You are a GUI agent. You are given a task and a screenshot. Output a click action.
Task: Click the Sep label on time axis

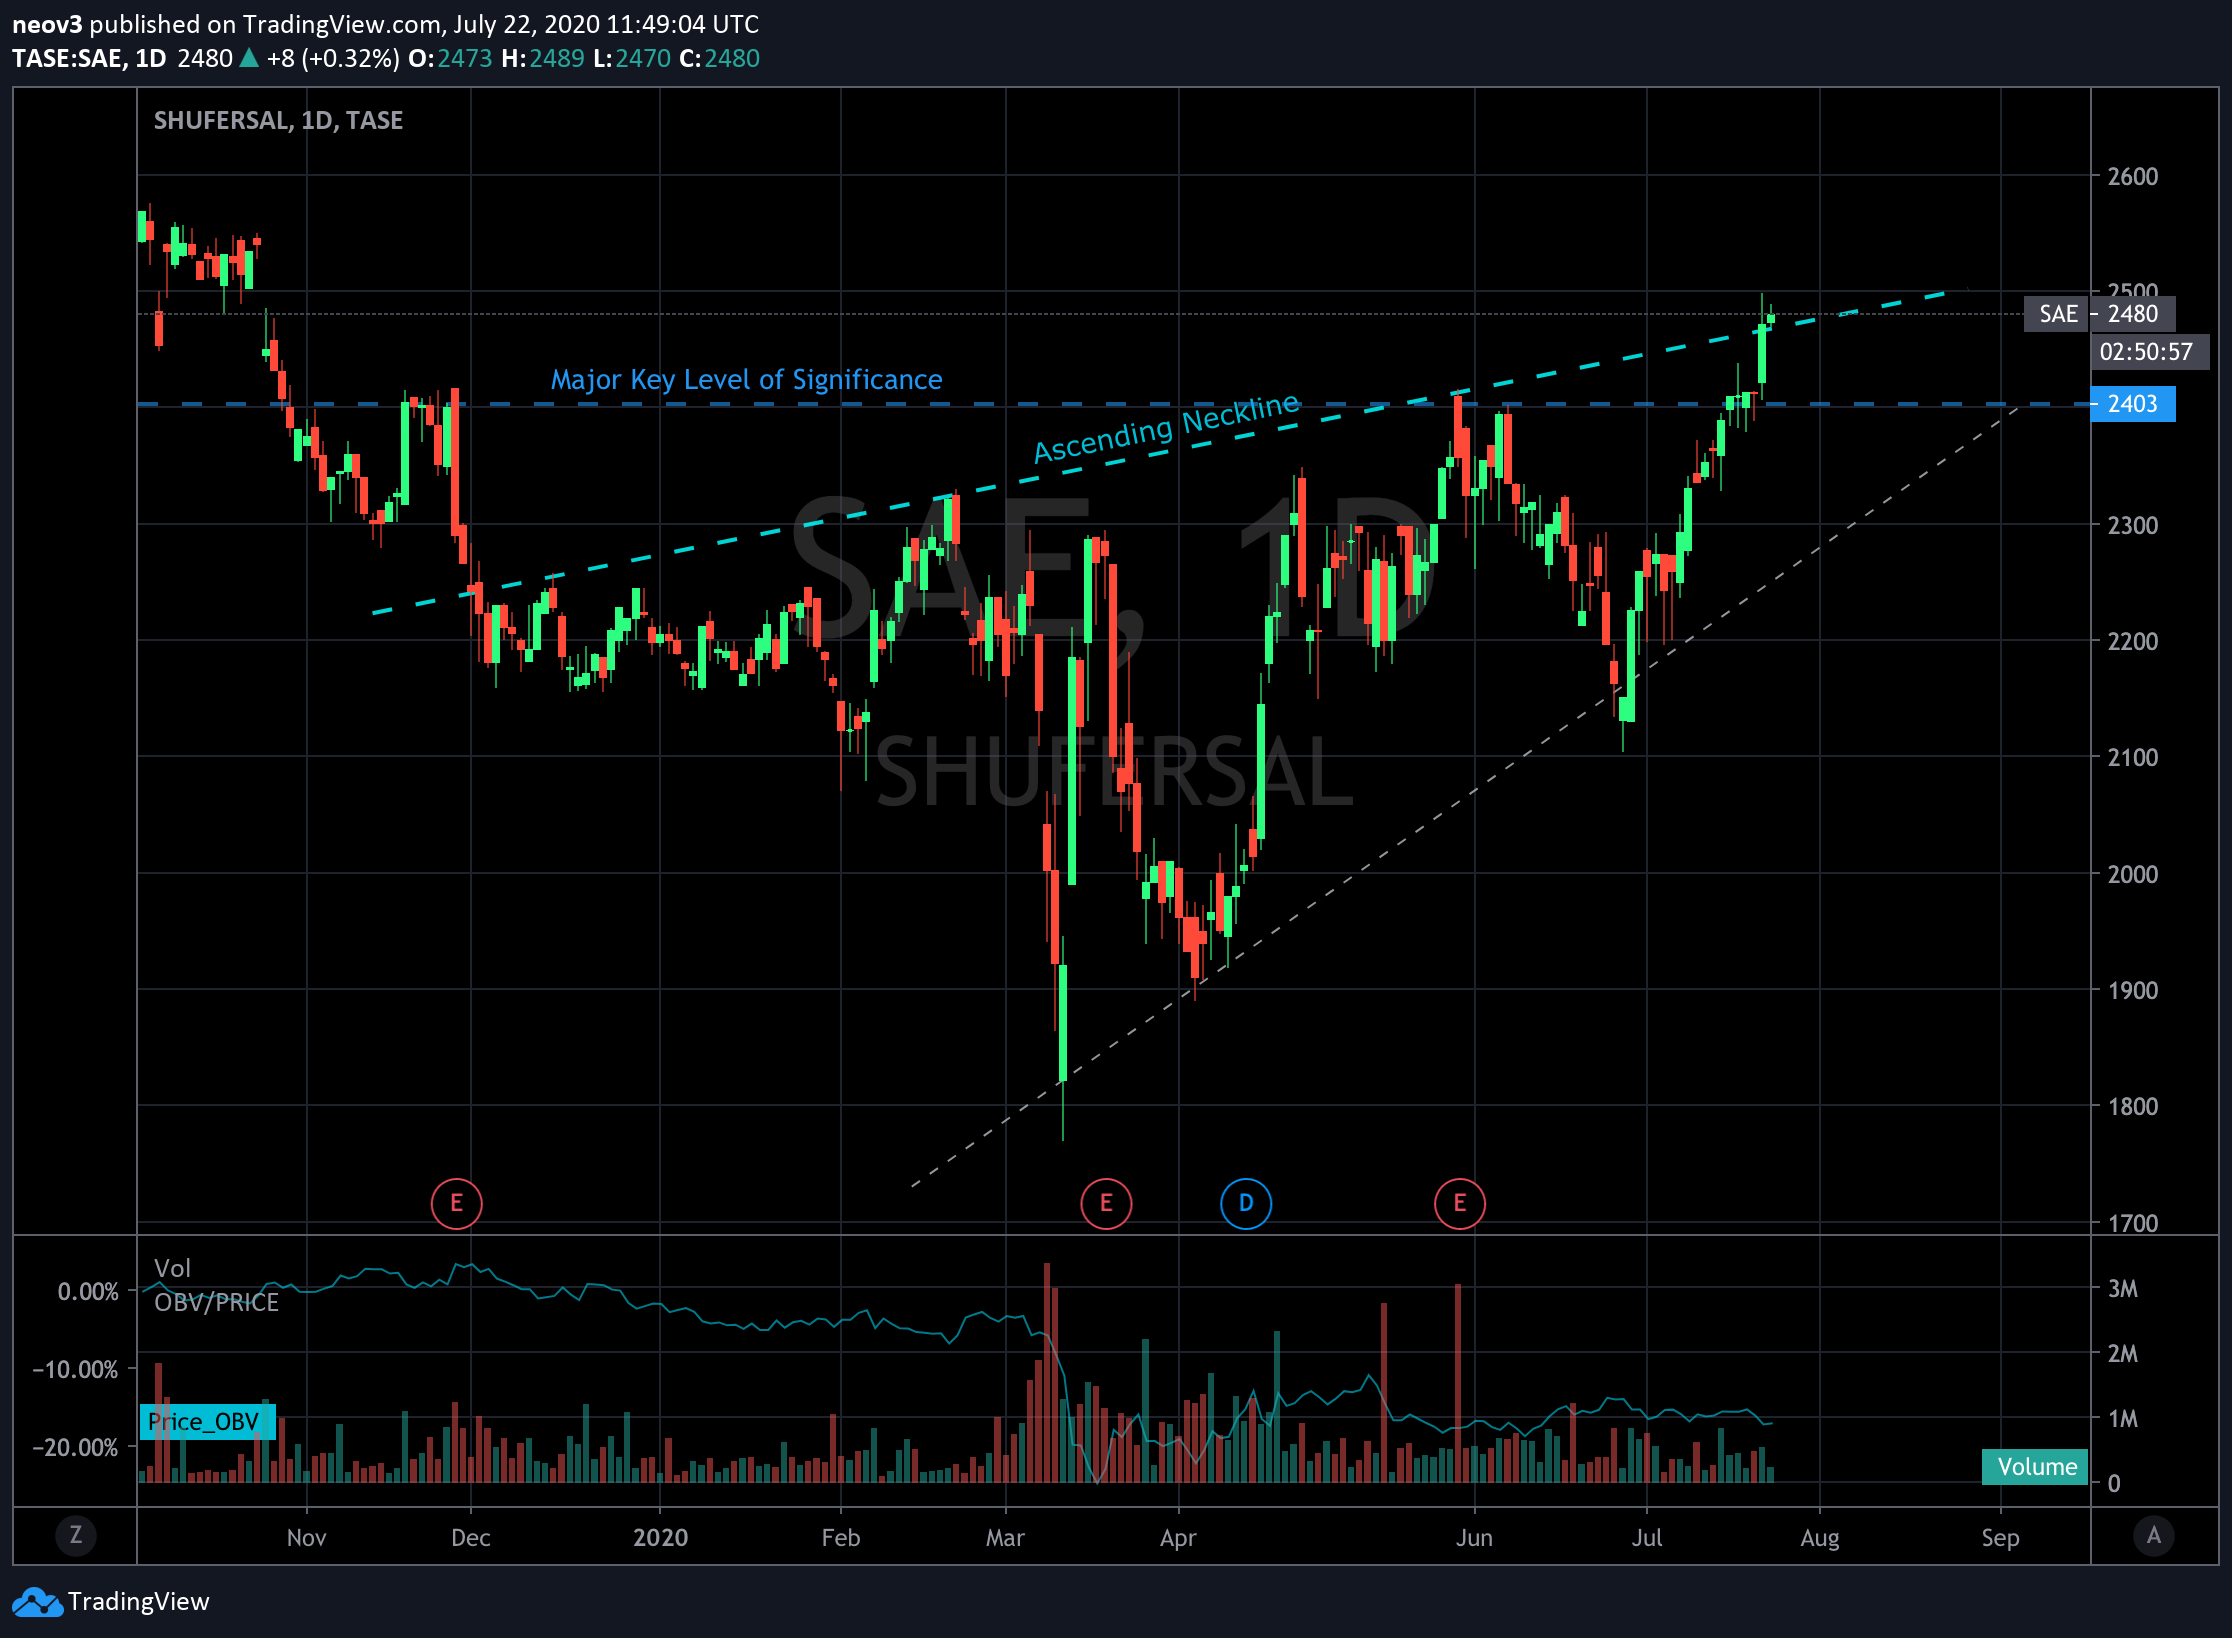[x=2000, y=1538]
